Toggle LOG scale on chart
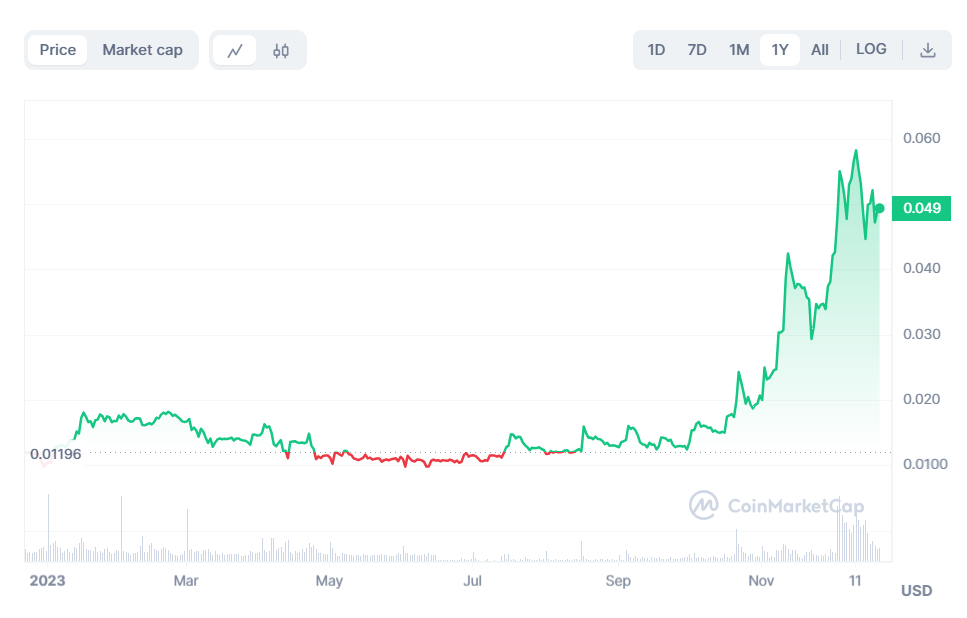The height and width of the screenshot is (618, 967). 871,50
